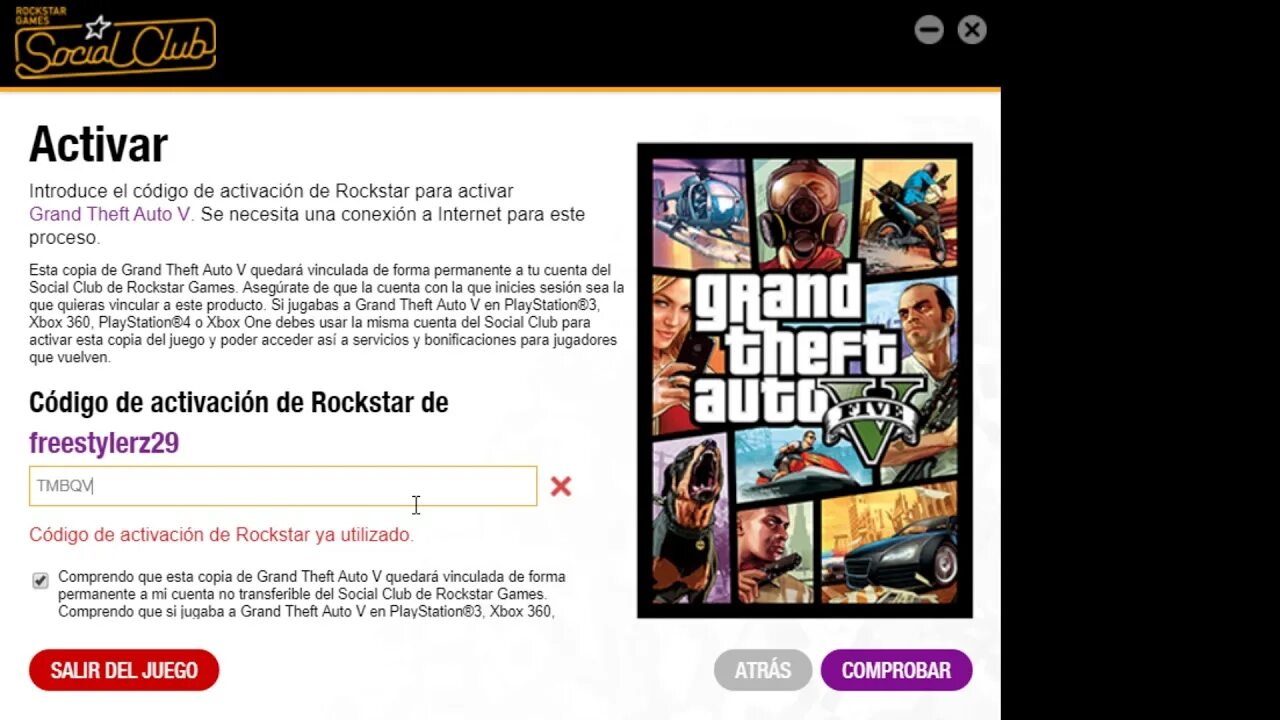Click the red X invalid-code icon
Image resolution: width=1280 pixels, height=720 pixels.
click(x=561, y=486)
